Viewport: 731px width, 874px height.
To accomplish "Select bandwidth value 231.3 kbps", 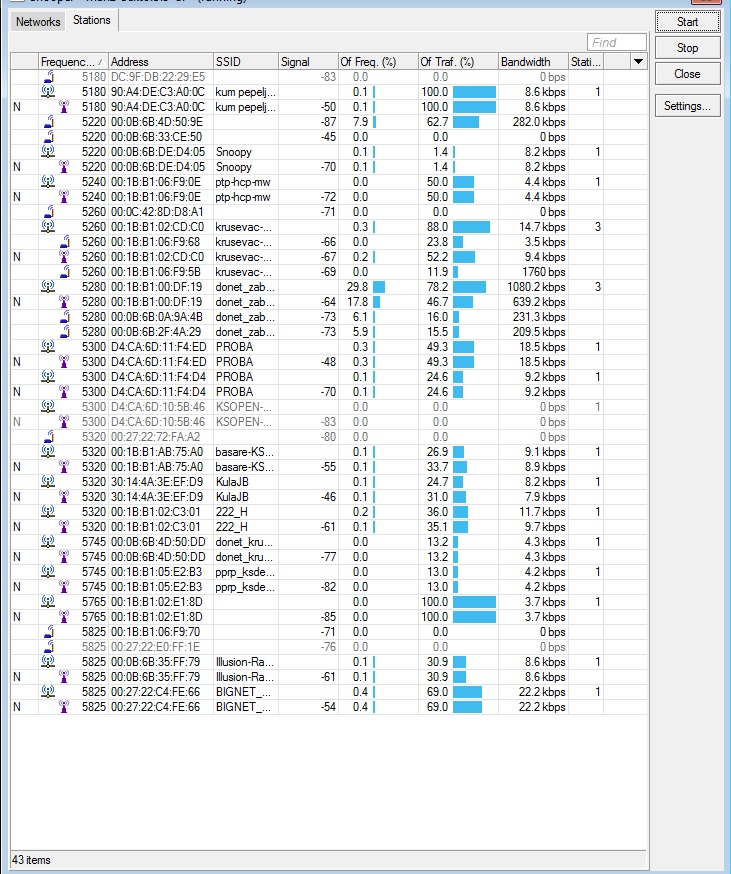I will [x=539, y=317].
